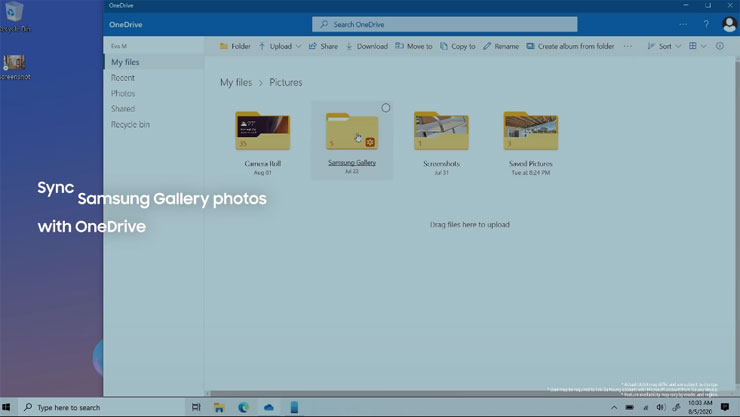The image size is (740, 417).
Task: Click the Camera Roll folder name
Action: 263,164
